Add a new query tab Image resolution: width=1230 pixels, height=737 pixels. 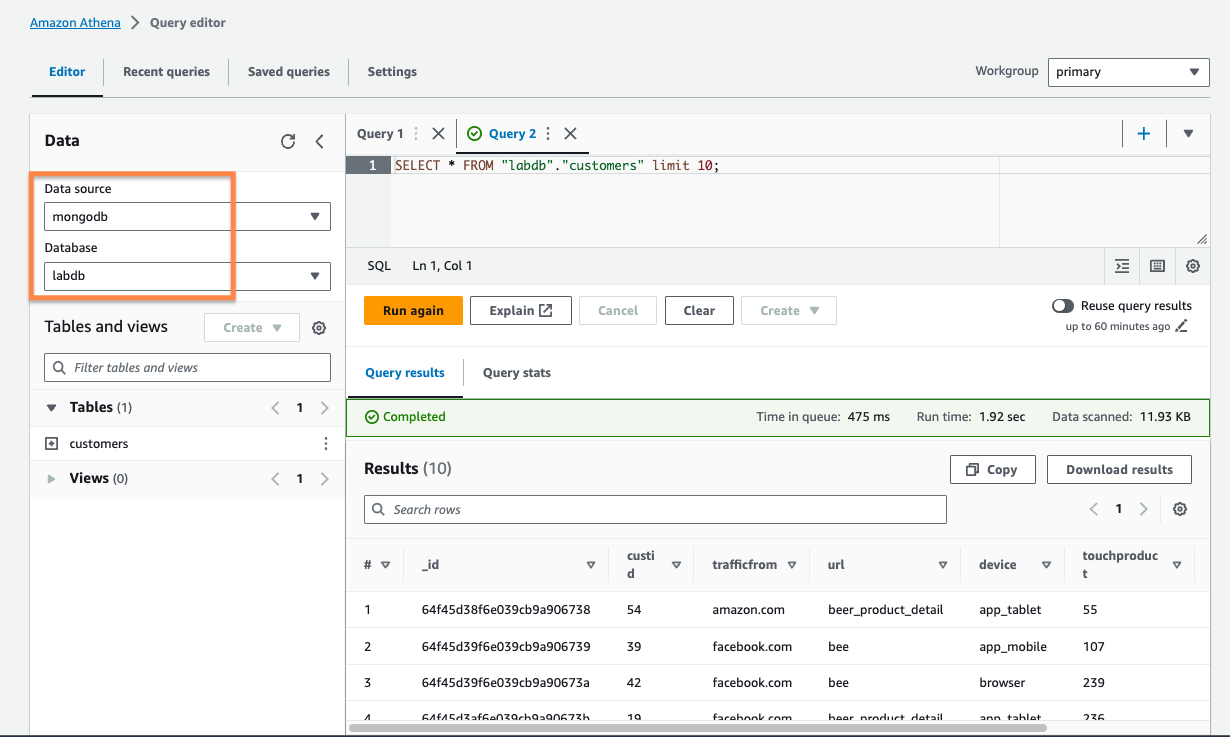(x=1144, y=133)
